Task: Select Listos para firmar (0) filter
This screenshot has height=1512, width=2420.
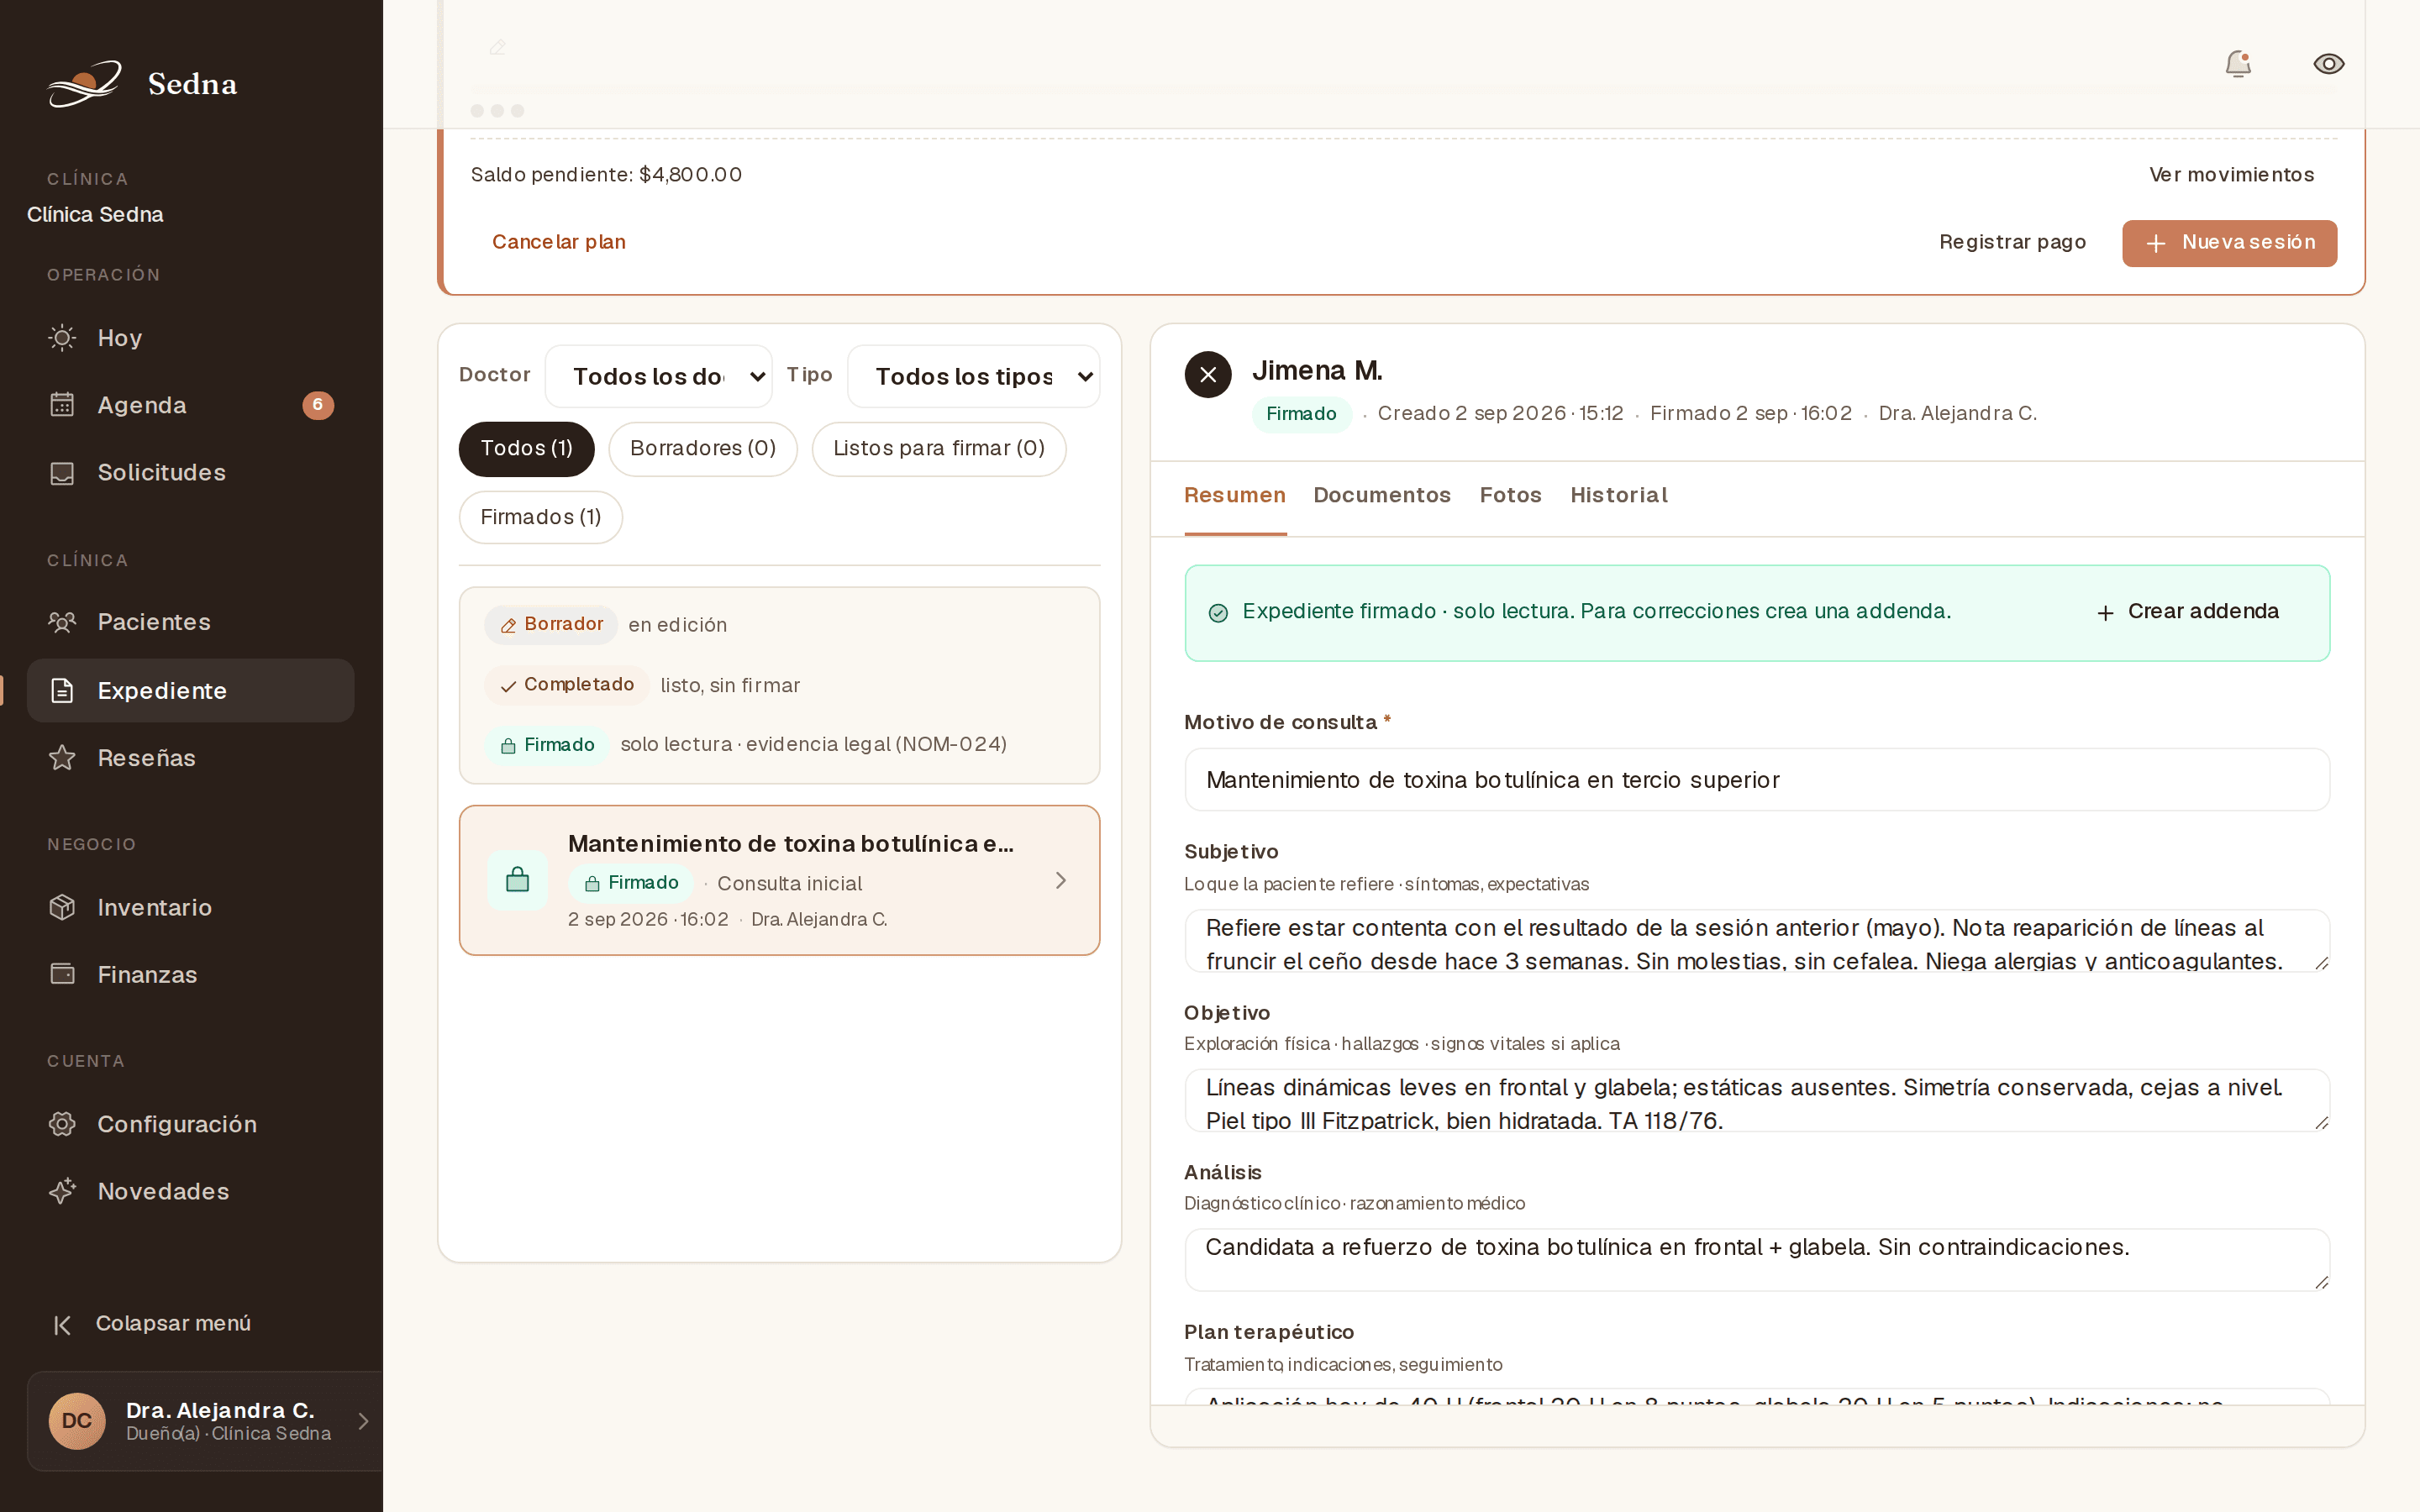Action: tap(938, 448)
